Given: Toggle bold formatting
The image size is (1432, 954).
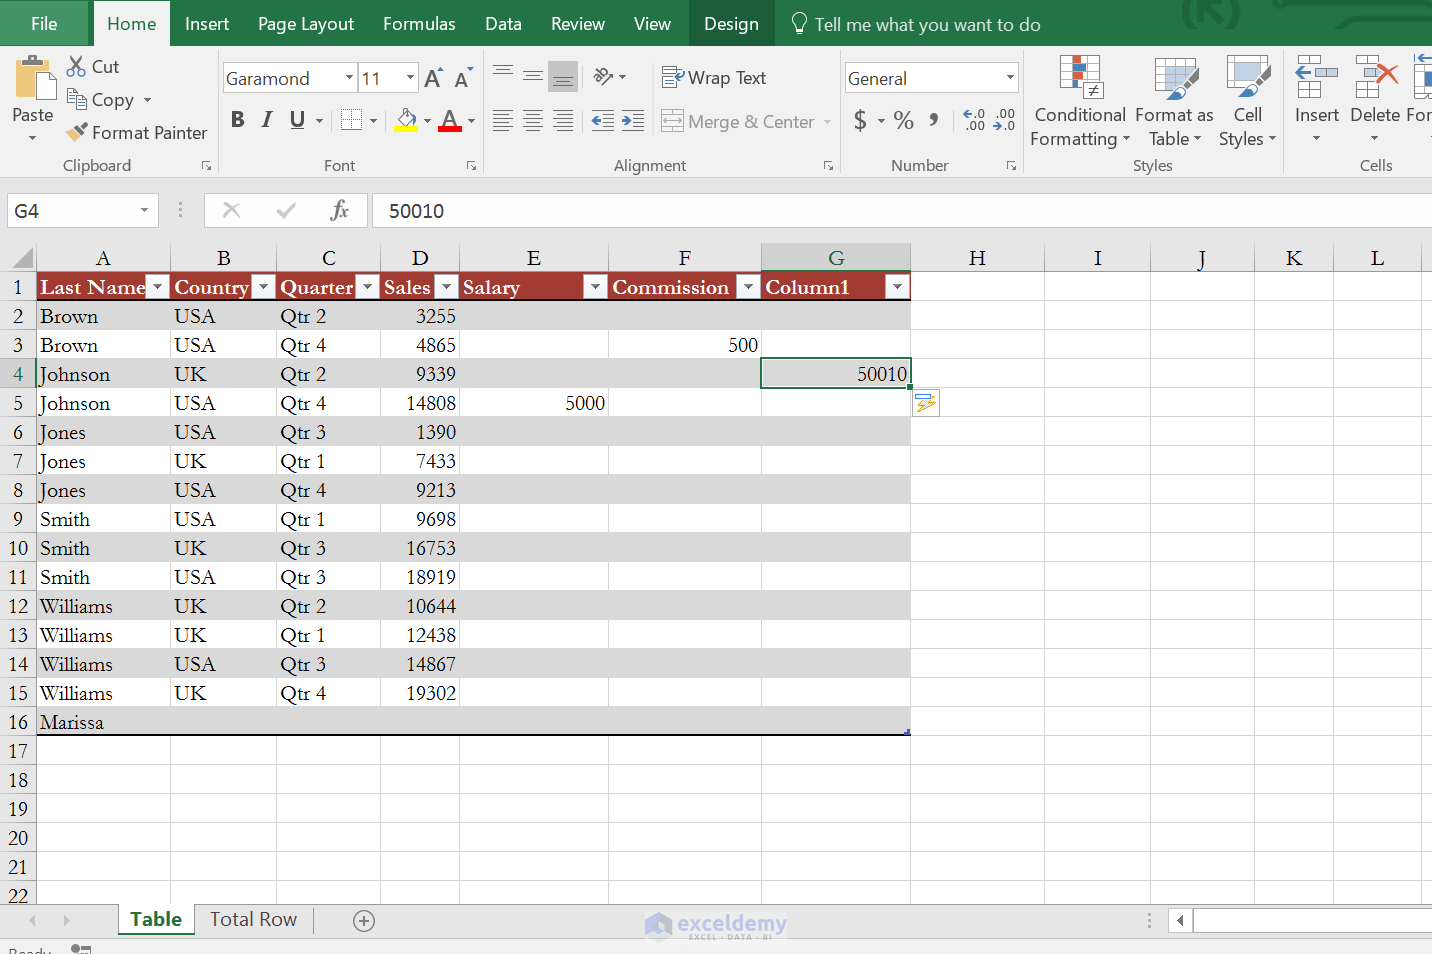Looking at the screenshot, I should [237, 119].
